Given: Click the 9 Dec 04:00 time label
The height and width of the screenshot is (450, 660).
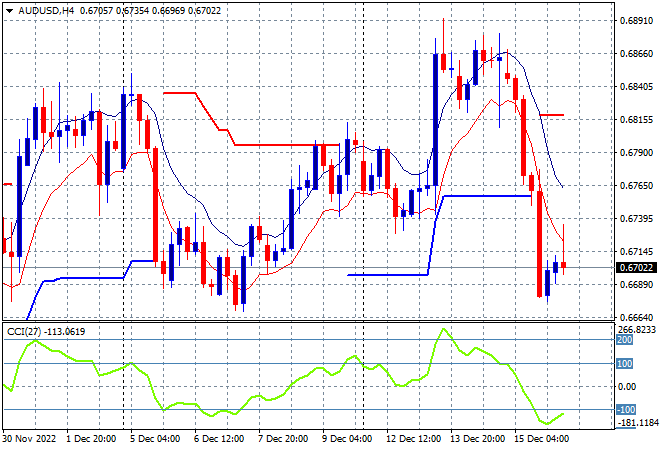Looking at the screenshot, I should click(x=347, y=438).
